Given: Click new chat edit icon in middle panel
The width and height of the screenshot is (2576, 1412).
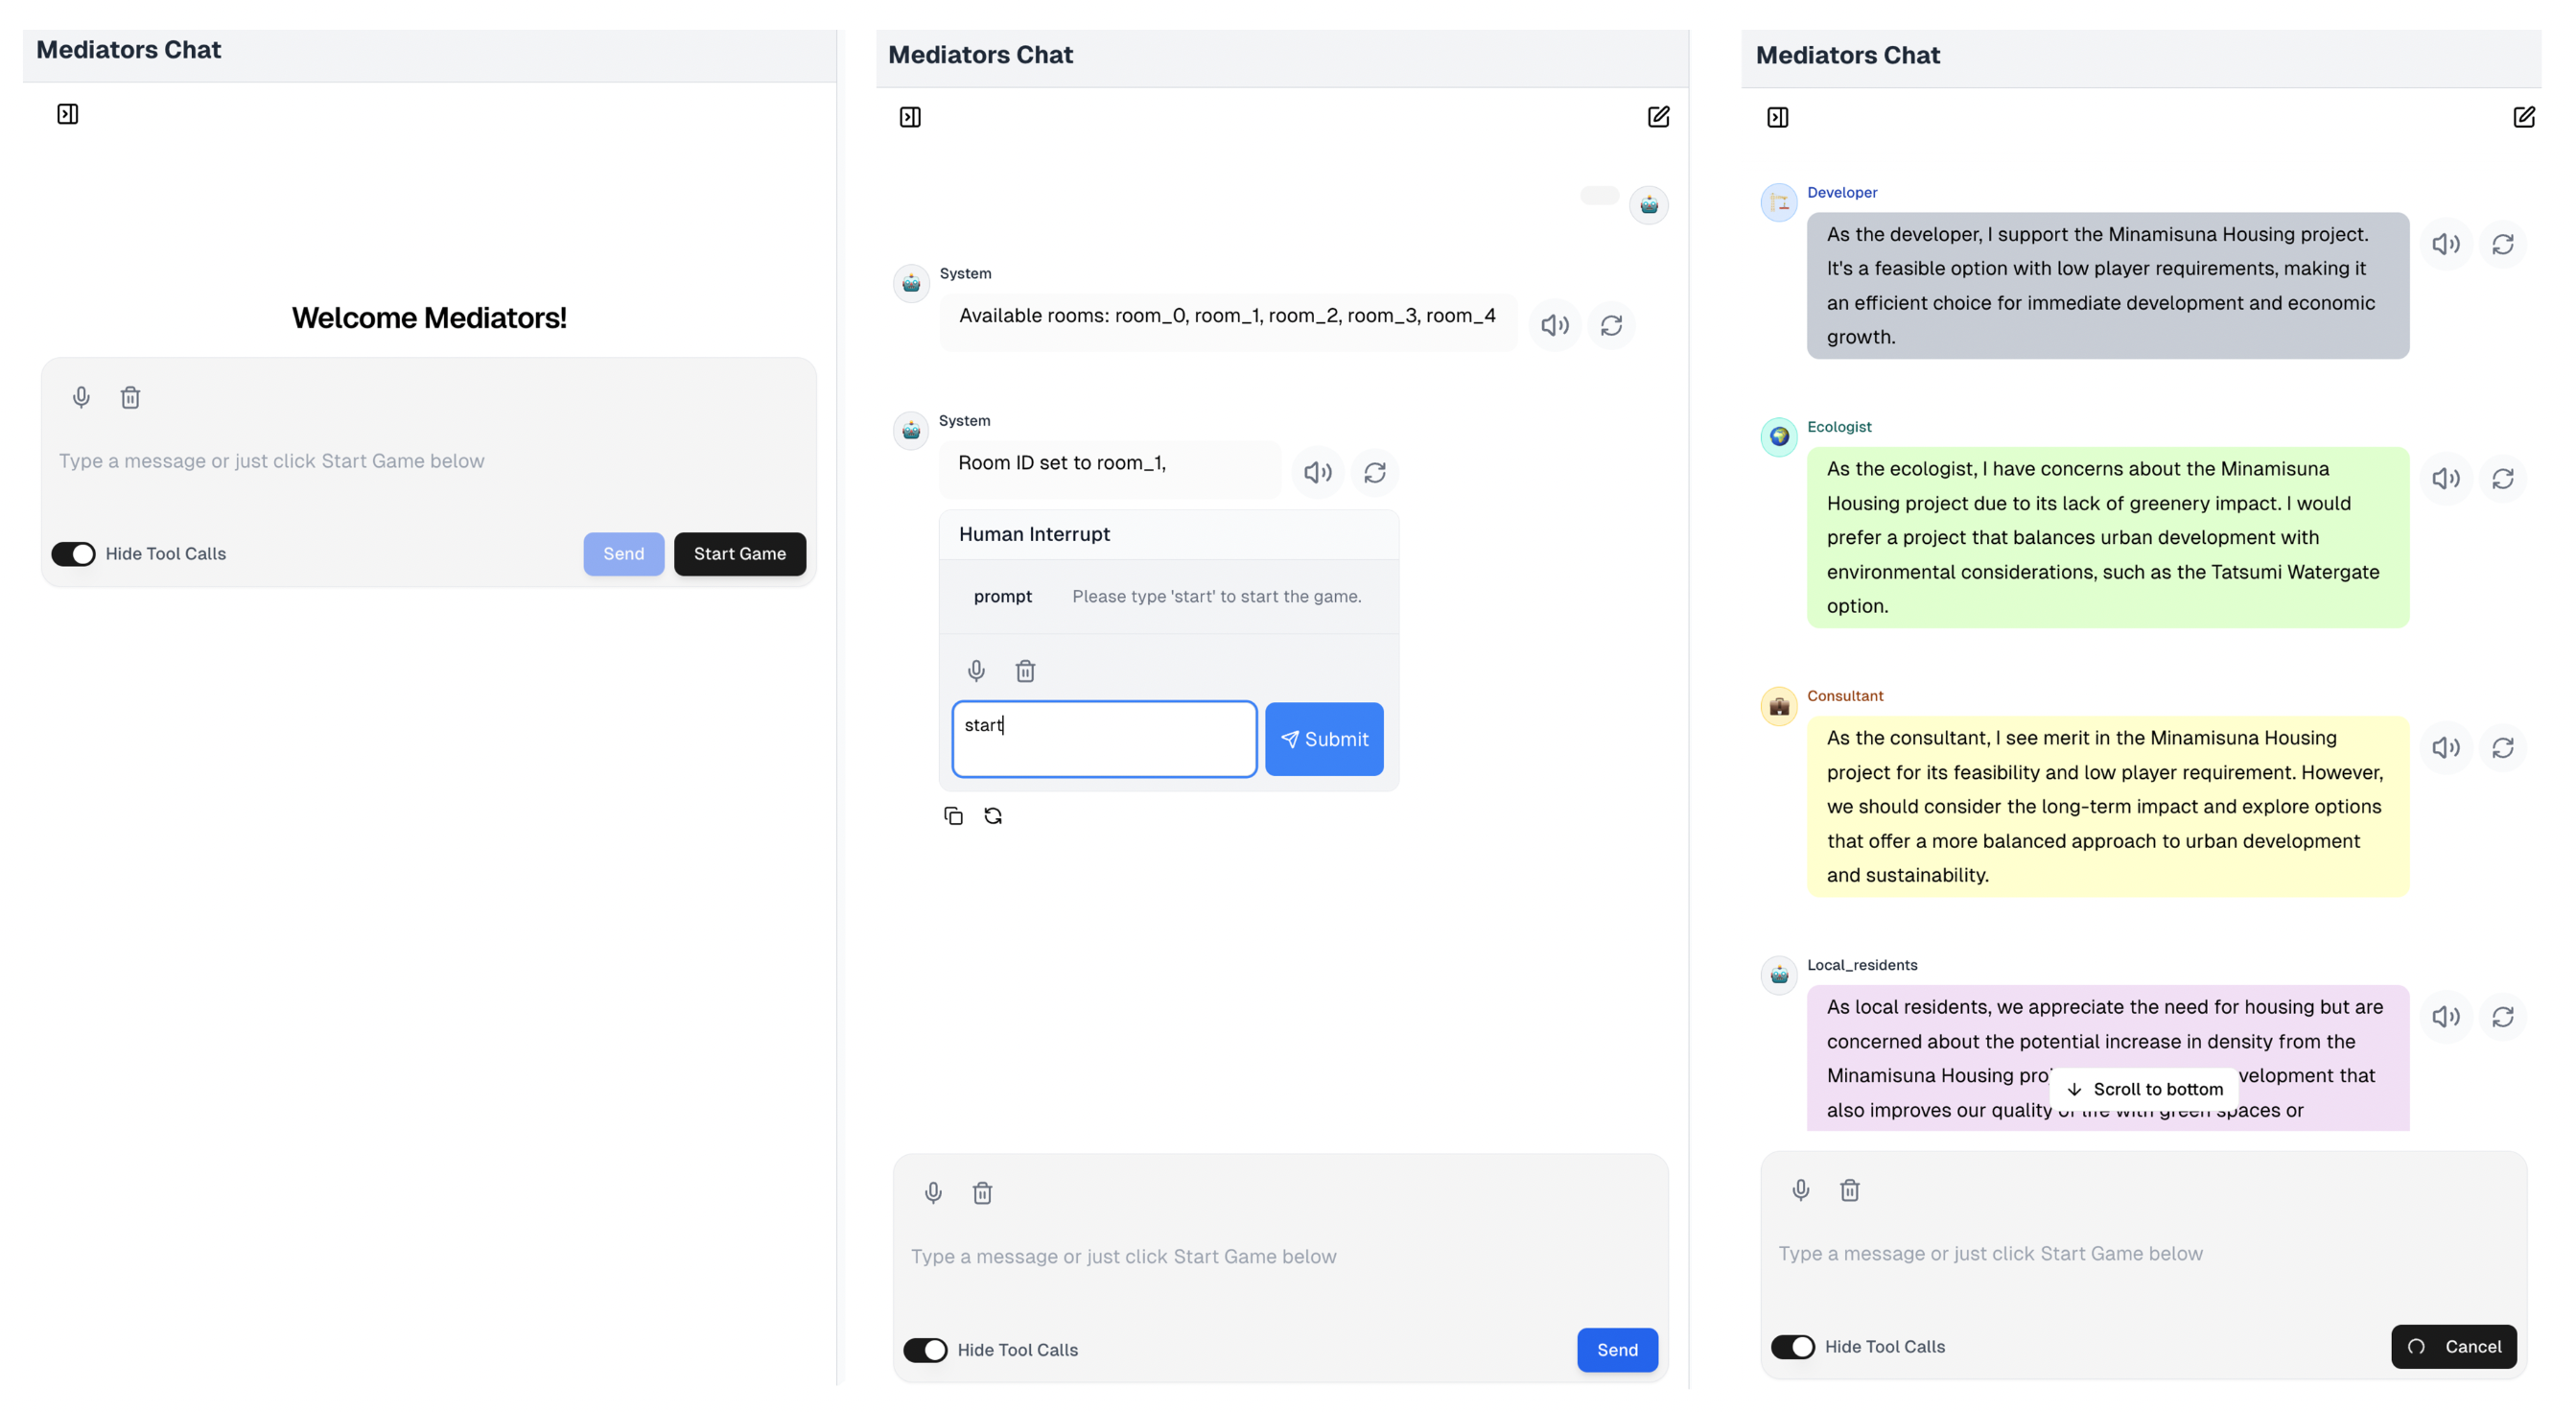Looking at the screenshot, I should [1658, 117].
